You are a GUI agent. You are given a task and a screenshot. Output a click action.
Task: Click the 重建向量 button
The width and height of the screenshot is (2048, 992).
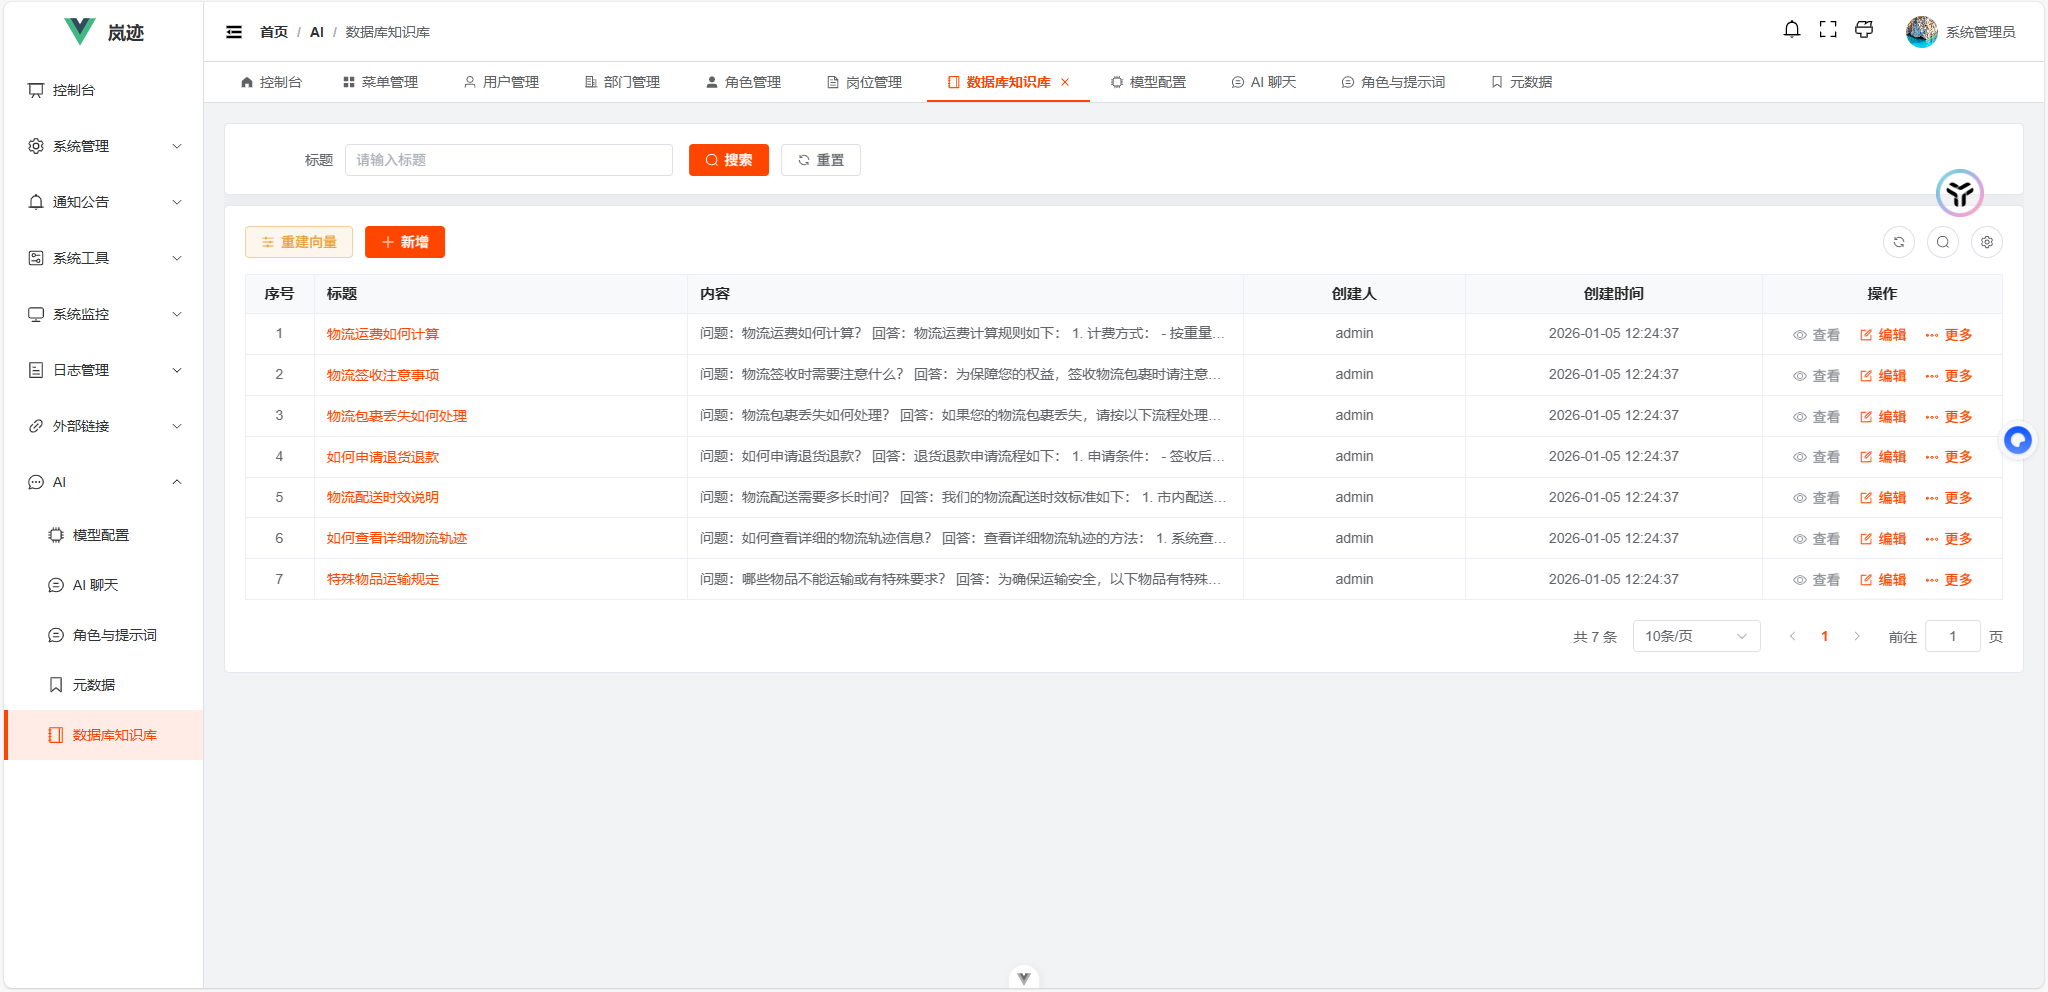(298, 241)
